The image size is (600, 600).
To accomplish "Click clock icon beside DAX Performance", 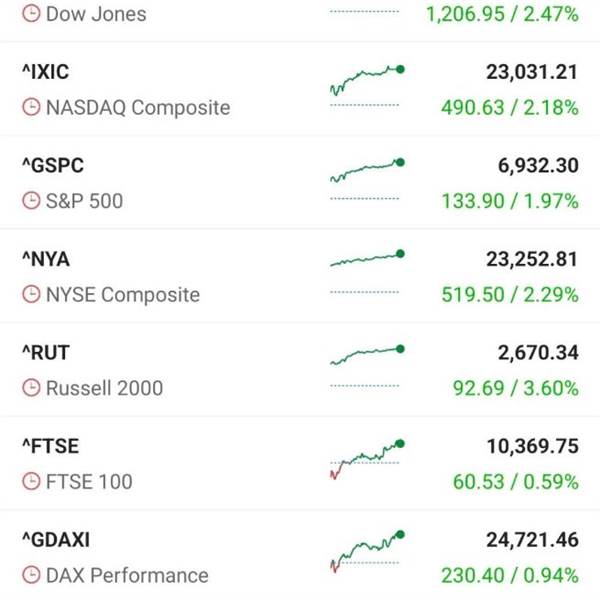I will tap(32, 576).
